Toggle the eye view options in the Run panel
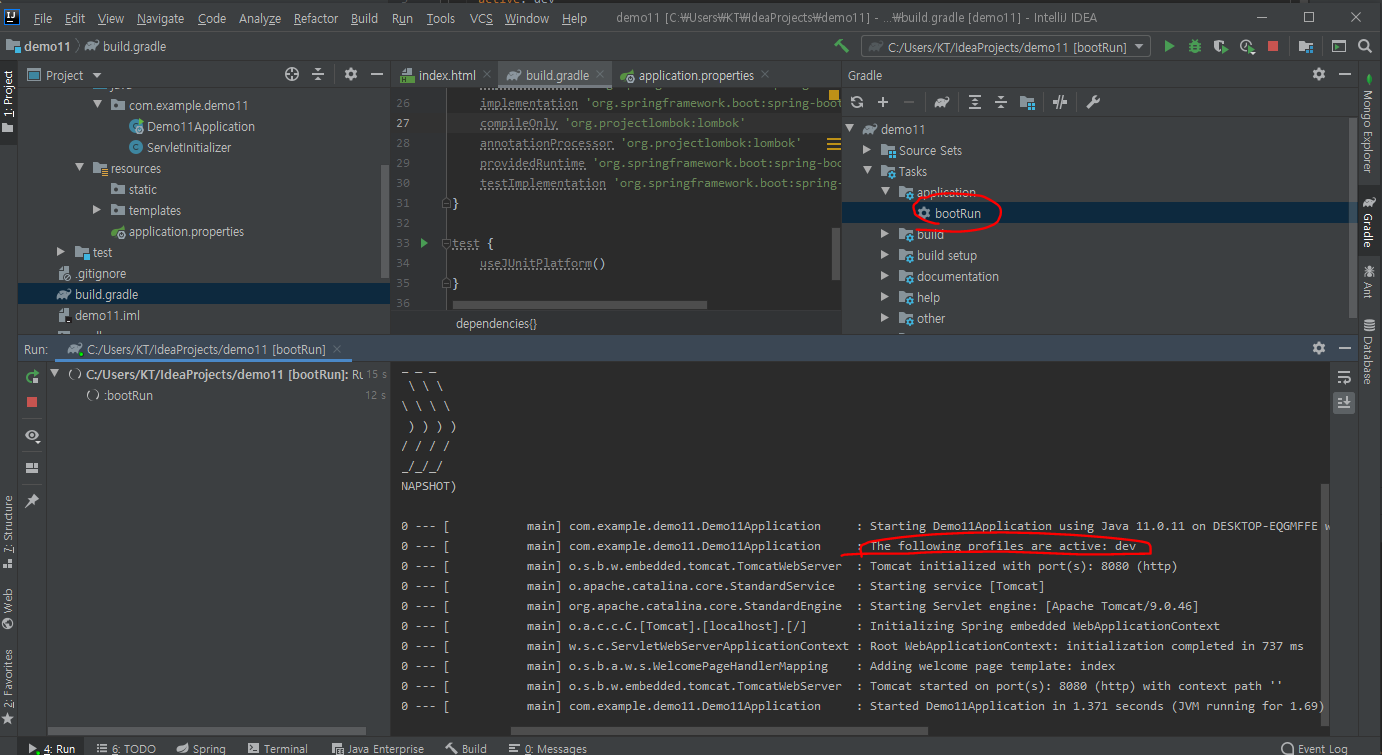The width and height of the screenshot is (1382, 755). coord(32,436)
